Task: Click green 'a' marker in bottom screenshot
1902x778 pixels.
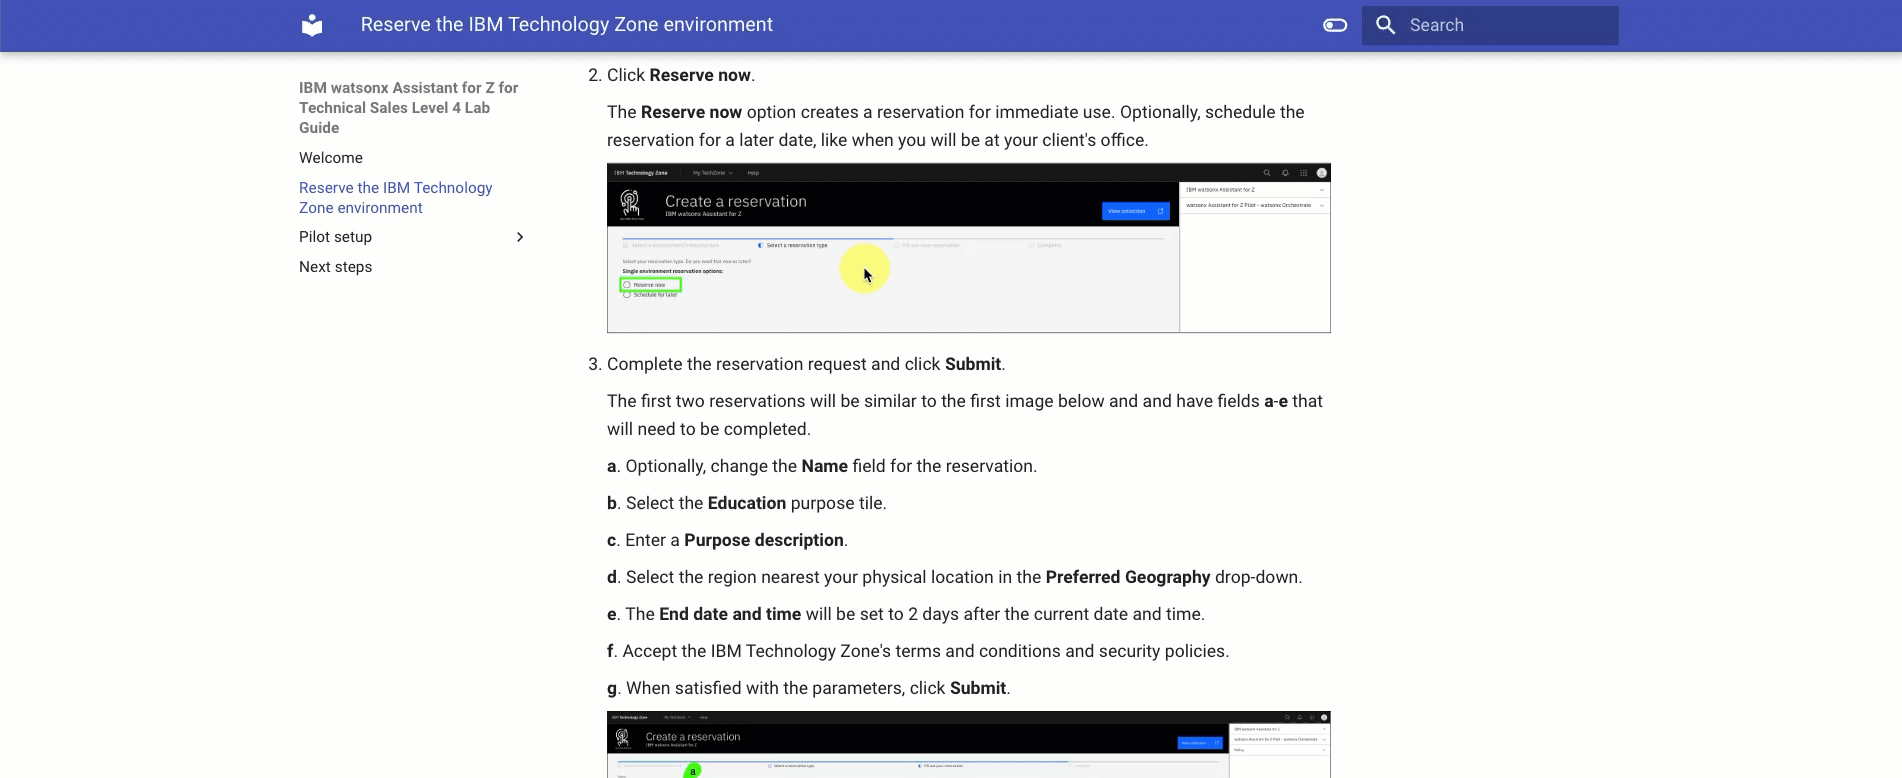Action: pos(692,771)
